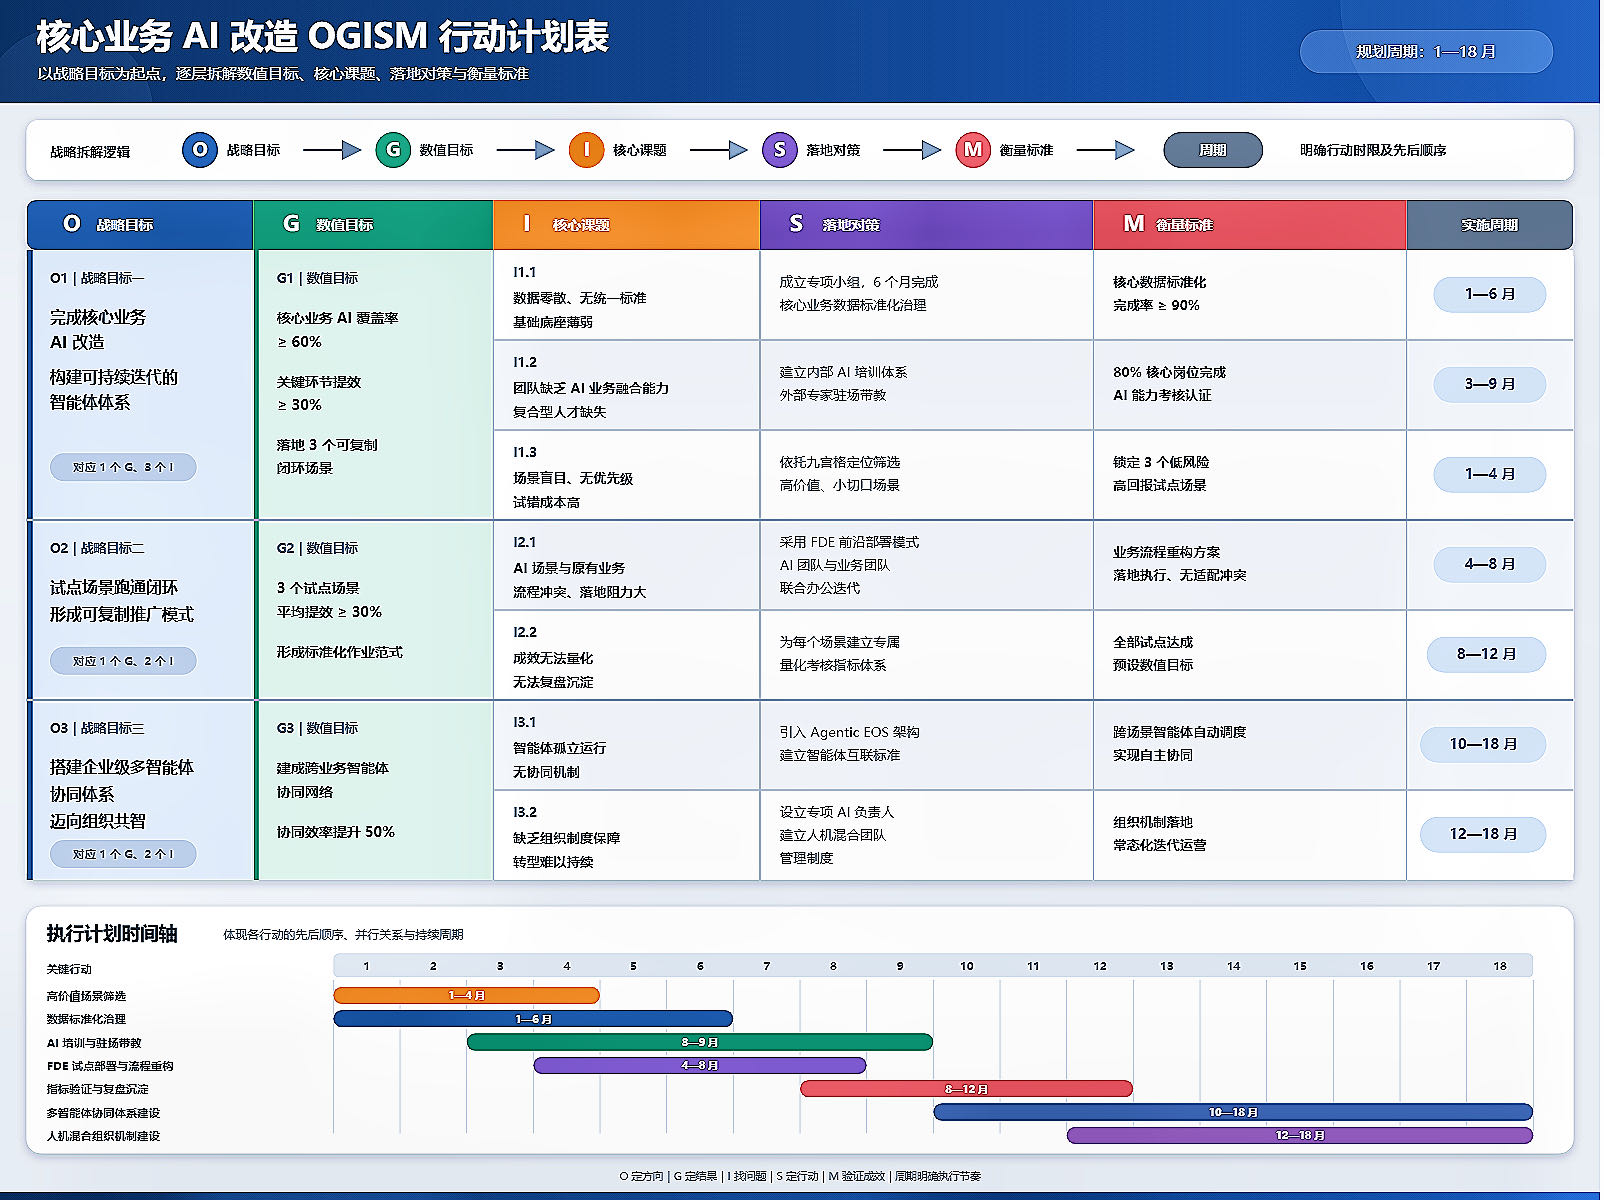Click the O1 战略目标一 heading
The height and width of the screenshot is (1200, 1604).
point(97,278)
